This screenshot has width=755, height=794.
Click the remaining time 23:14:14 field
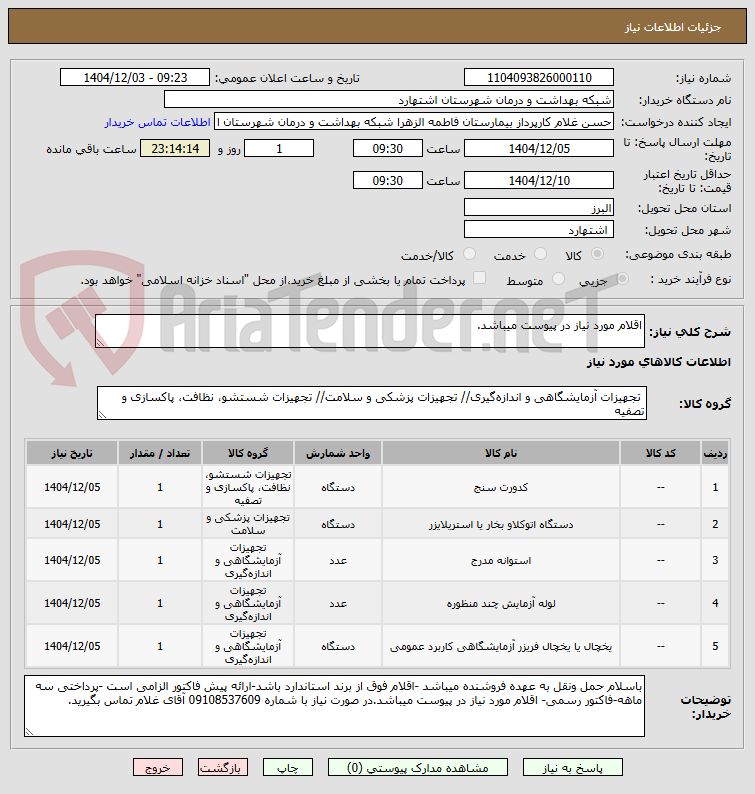[175, 149]
